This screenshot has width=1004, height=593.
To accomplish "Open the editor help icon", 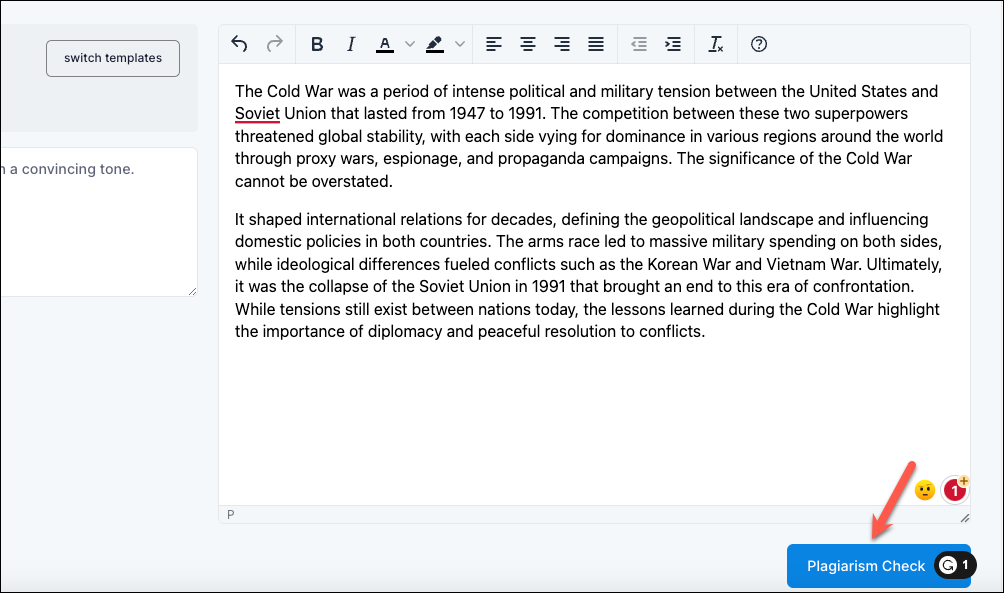I will click(759, 44).
